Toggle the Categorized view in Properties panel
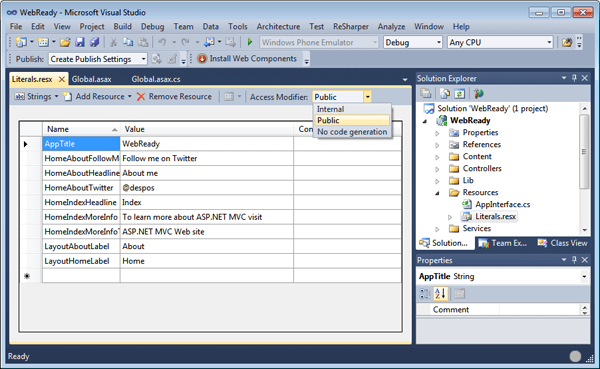 (425, 294)
